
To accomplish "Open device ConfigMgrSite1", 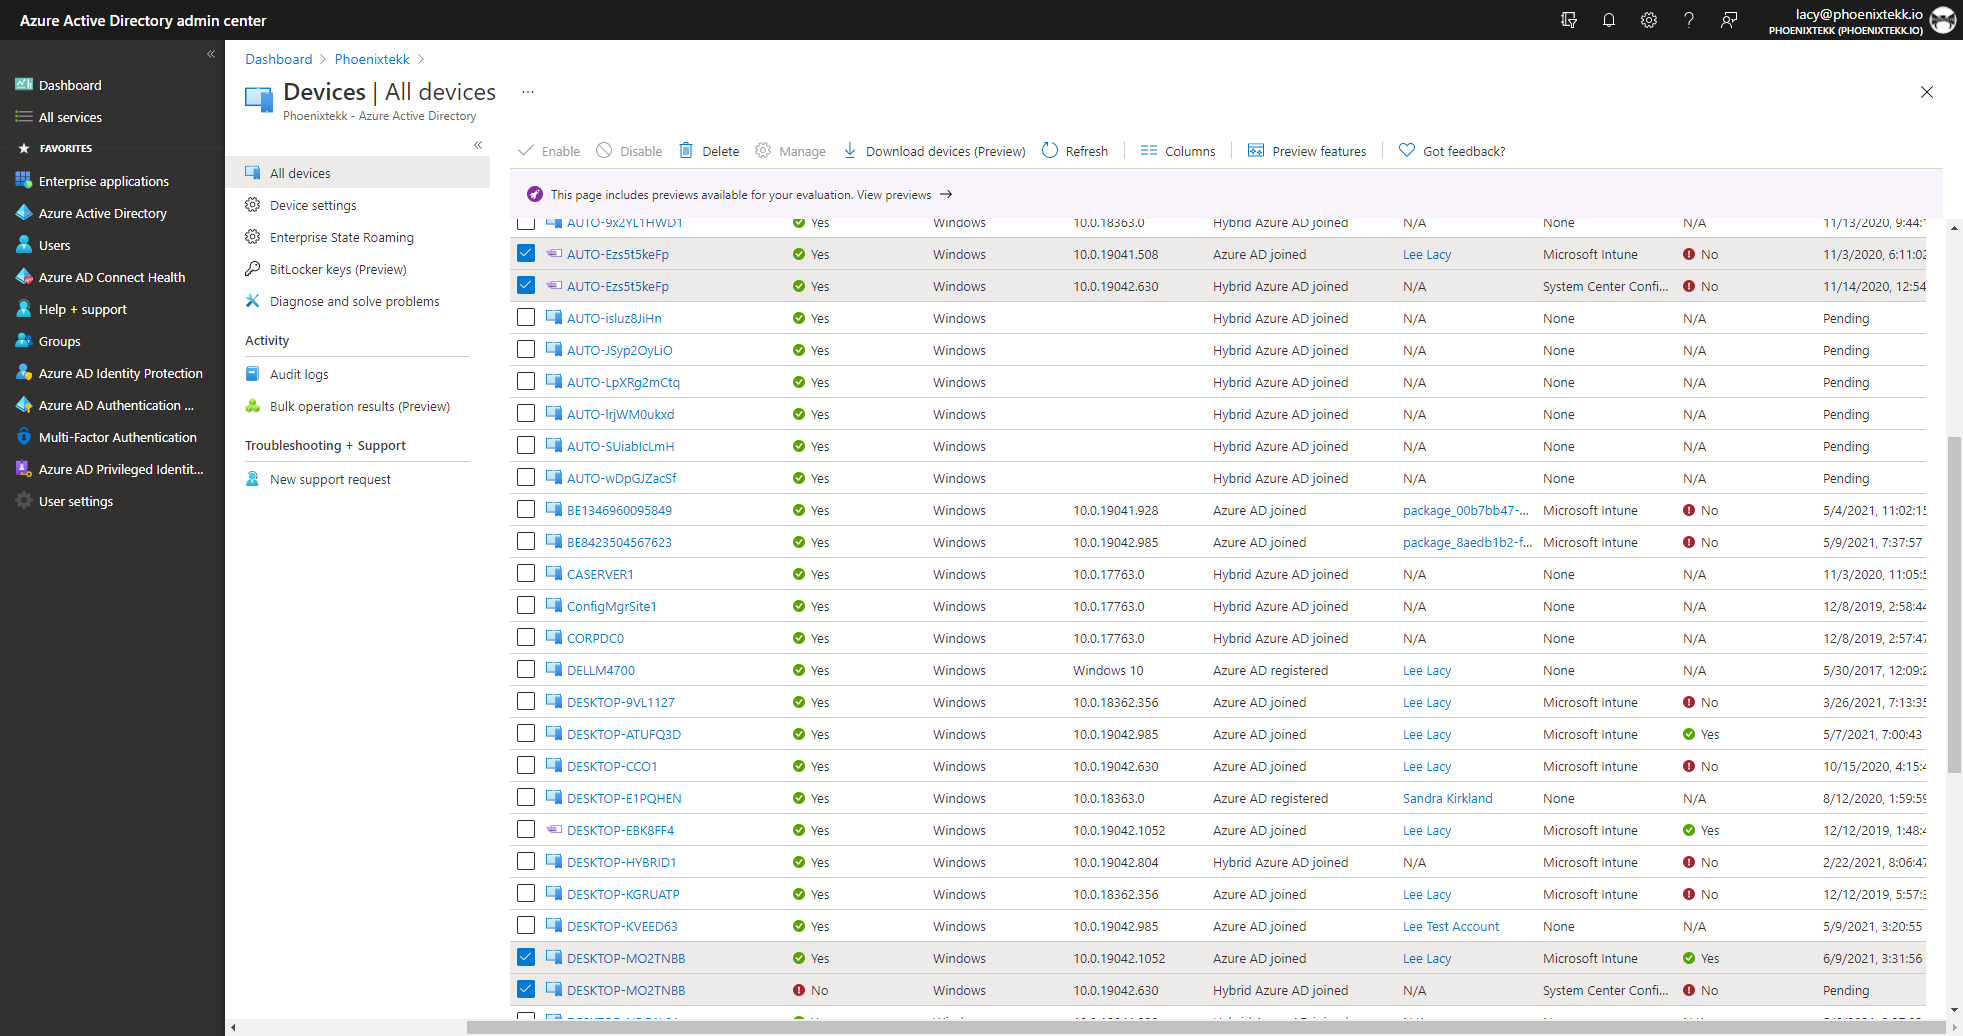I will [x=612, y=606].
